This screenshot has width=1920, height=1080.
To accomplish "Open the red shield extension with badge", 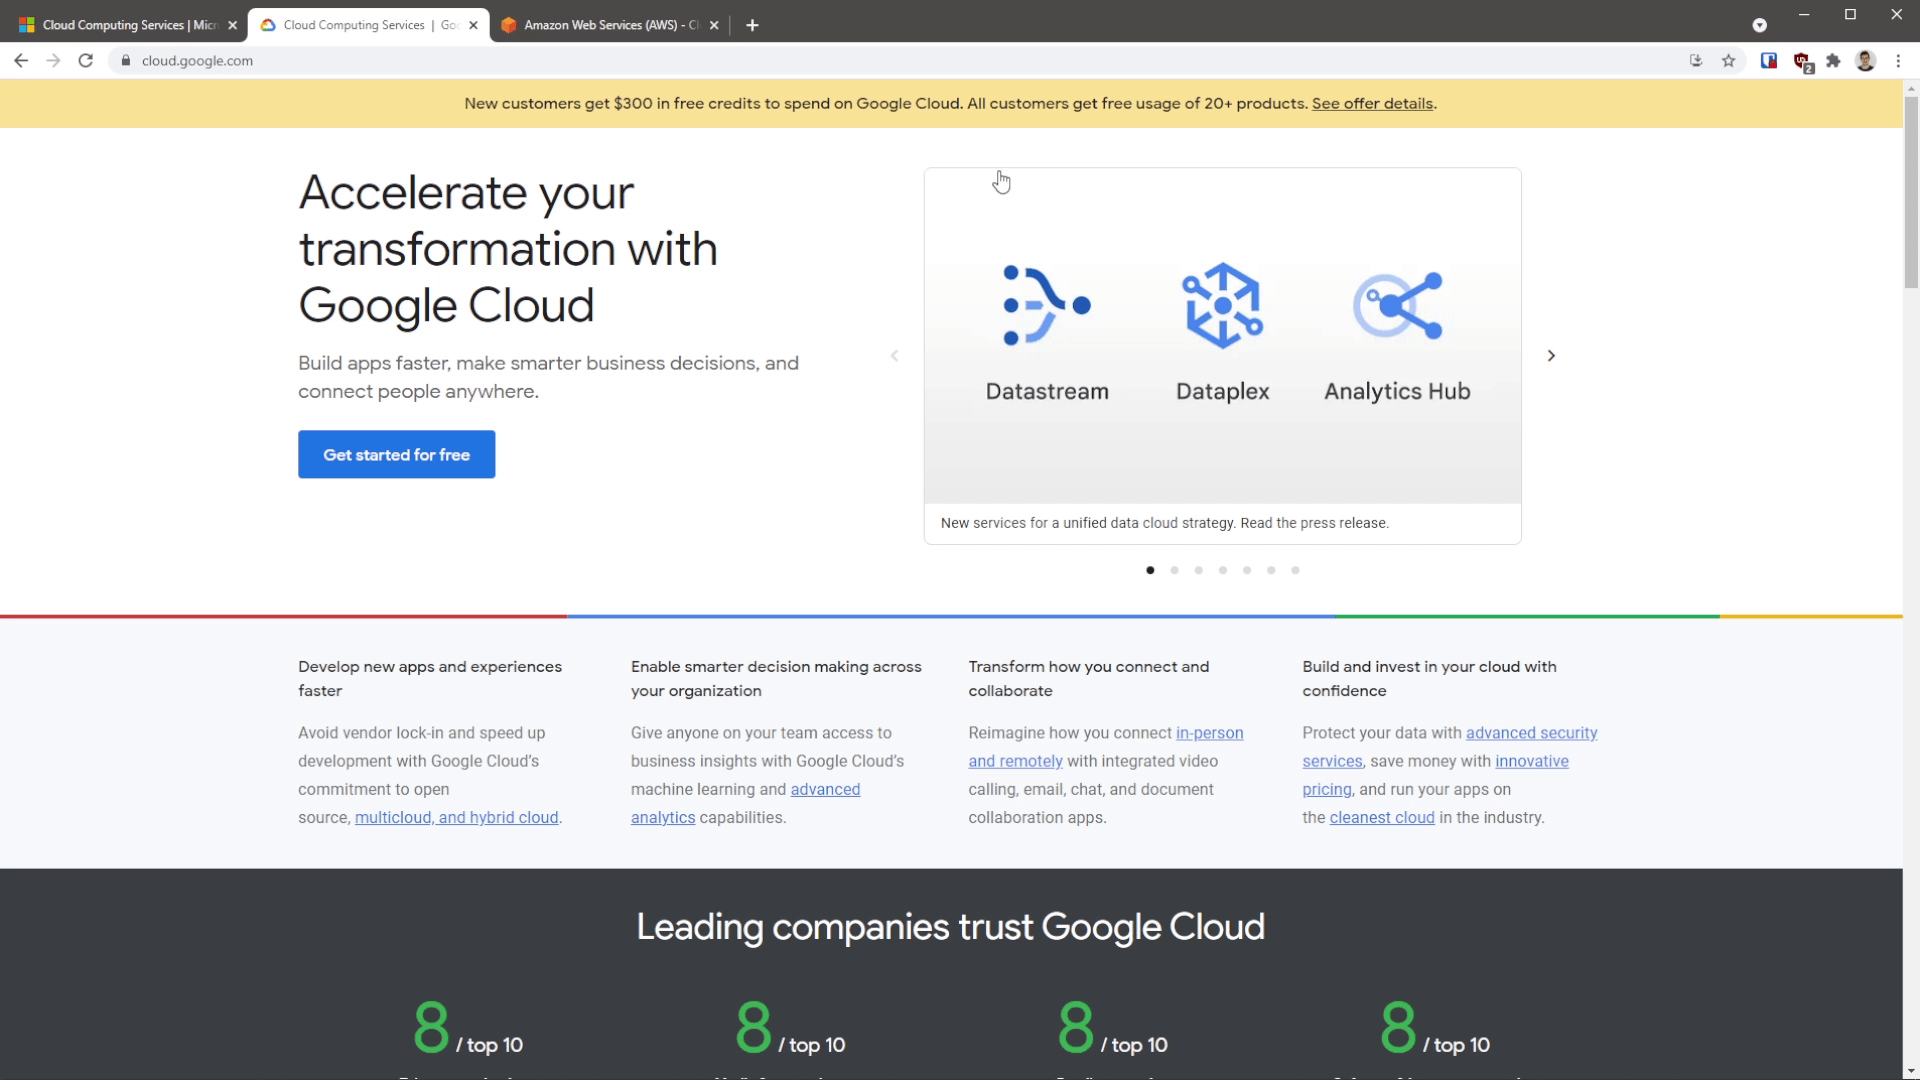I will click(1802, 62).
